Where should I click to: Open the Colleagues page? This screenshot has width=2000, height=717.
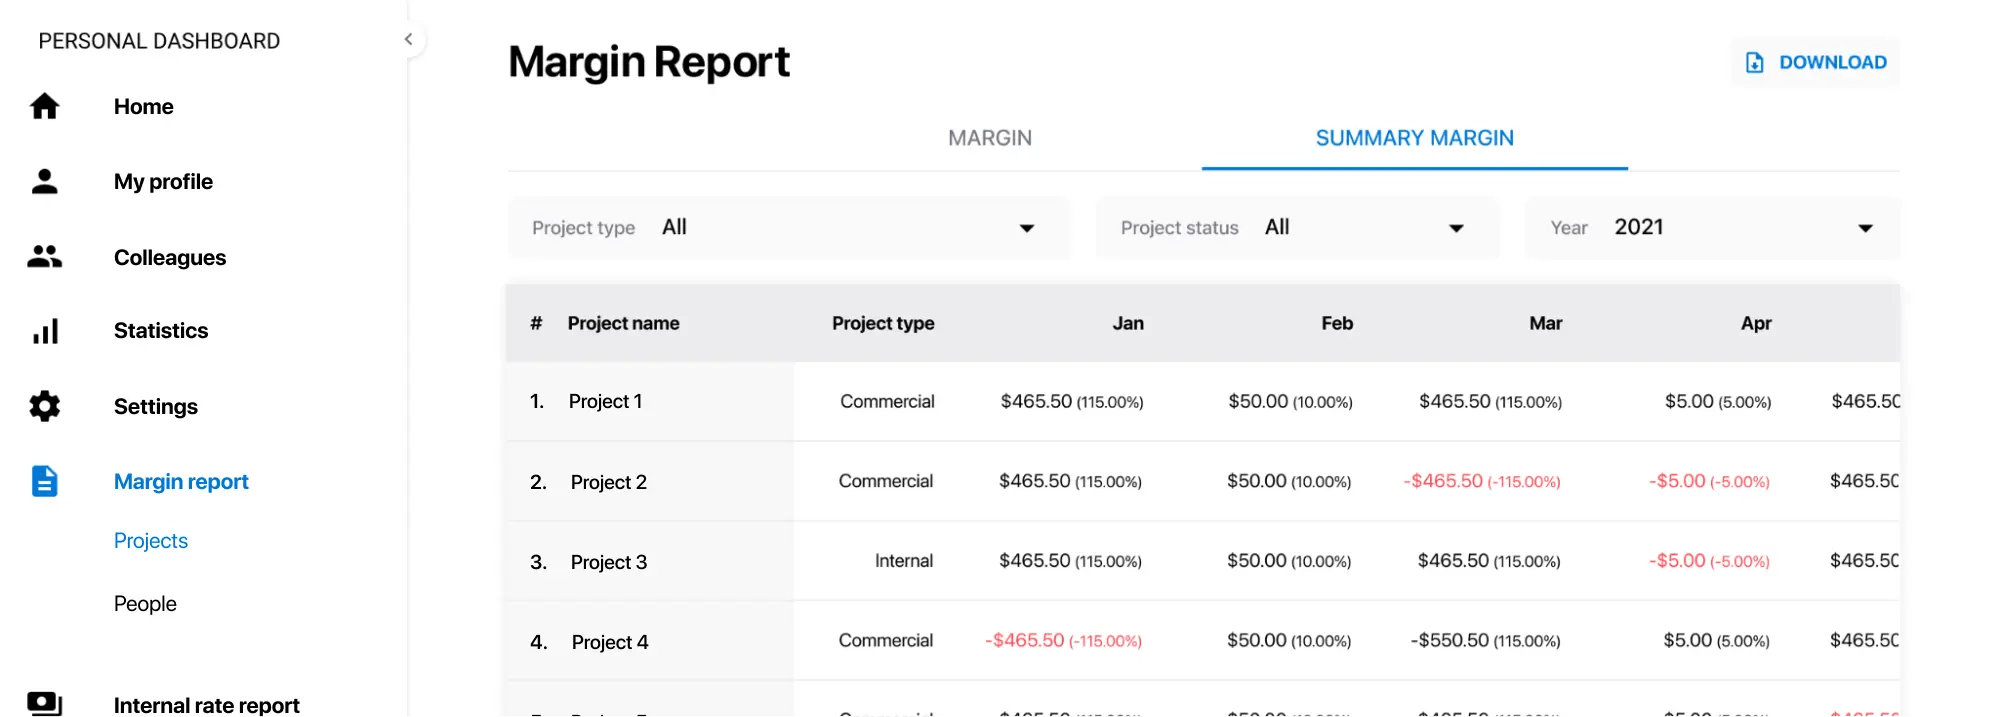170,257
